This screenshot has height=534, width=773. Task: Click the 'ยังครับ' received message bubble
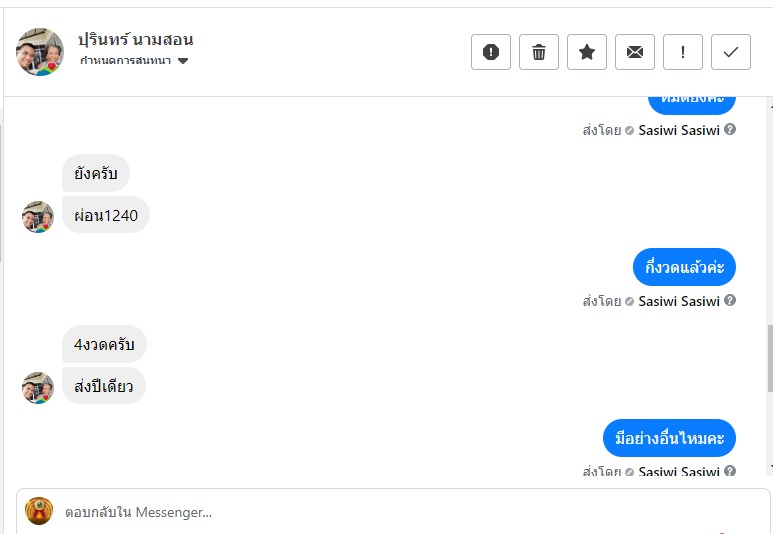coord(96,174)
